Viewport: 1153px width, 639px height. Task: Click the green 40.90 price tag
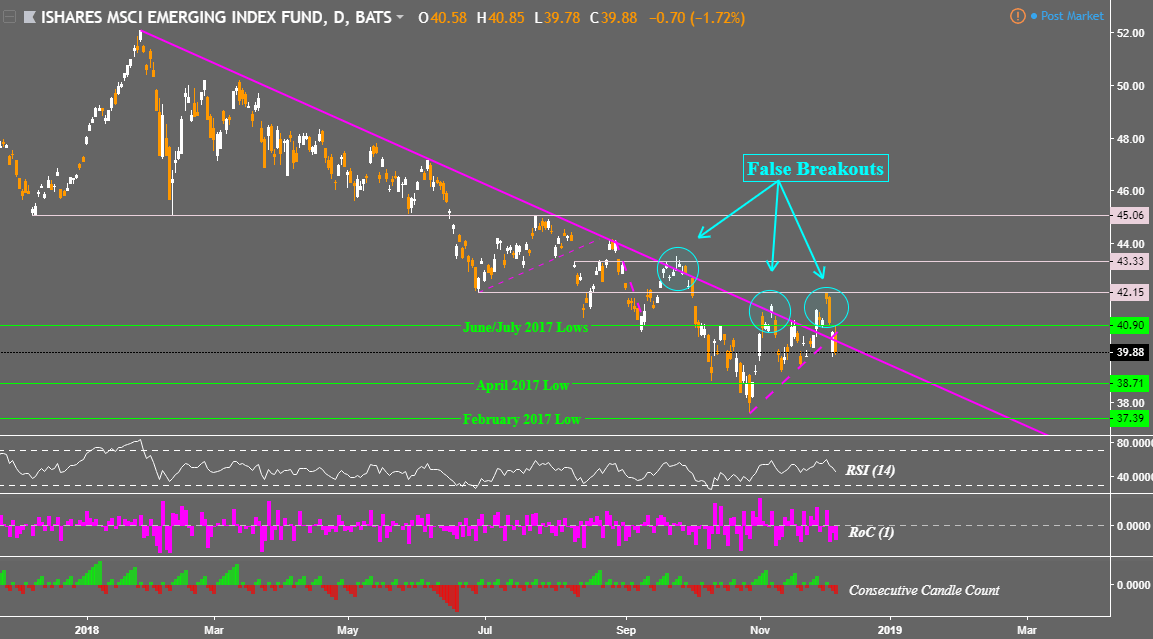pyautogui.click(x=1130, y=325)
